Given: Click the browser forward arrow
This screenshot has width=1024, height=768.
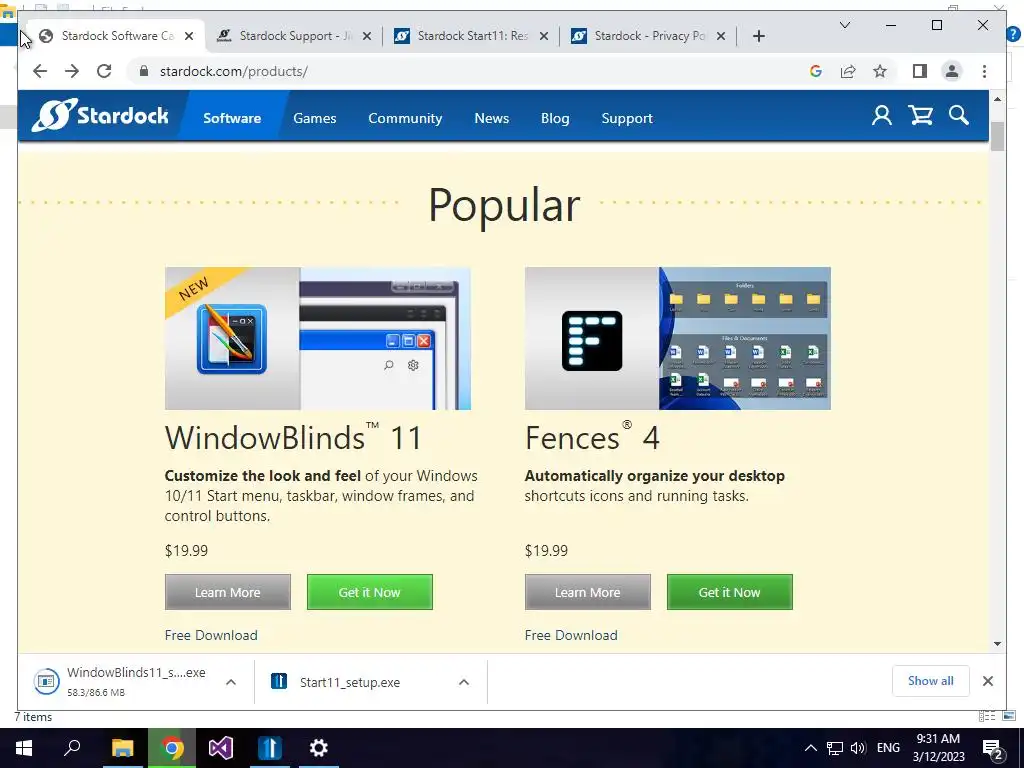Looking at the screenshot, I should click(72, 71).
